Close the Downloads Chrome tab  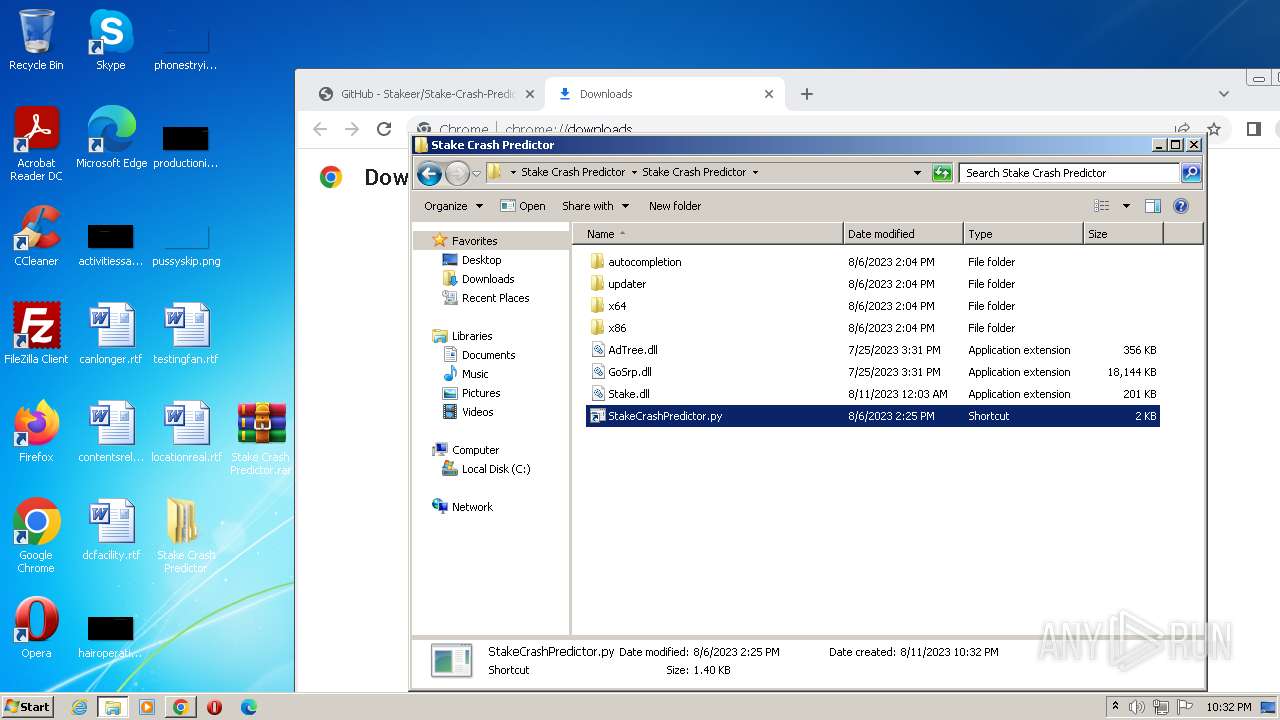tap(769, 94)
